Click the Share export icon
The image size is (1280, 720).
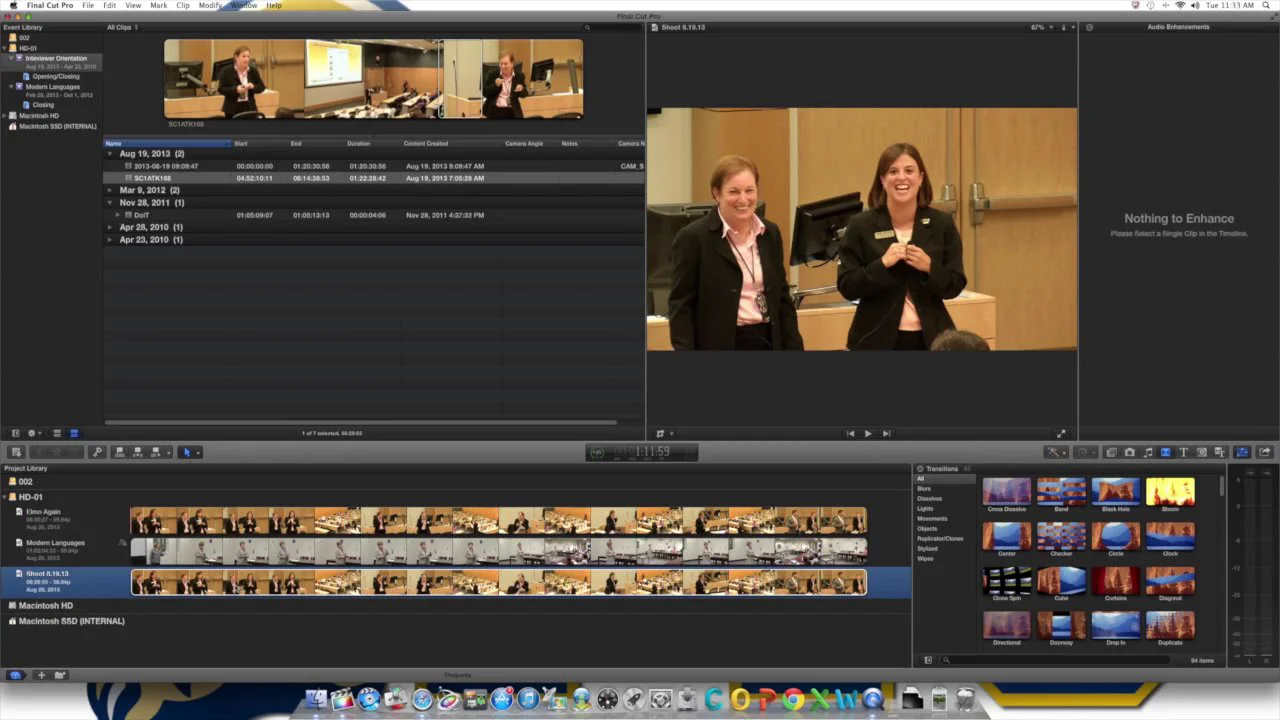pyautogui.click(x=1265, y=452)
